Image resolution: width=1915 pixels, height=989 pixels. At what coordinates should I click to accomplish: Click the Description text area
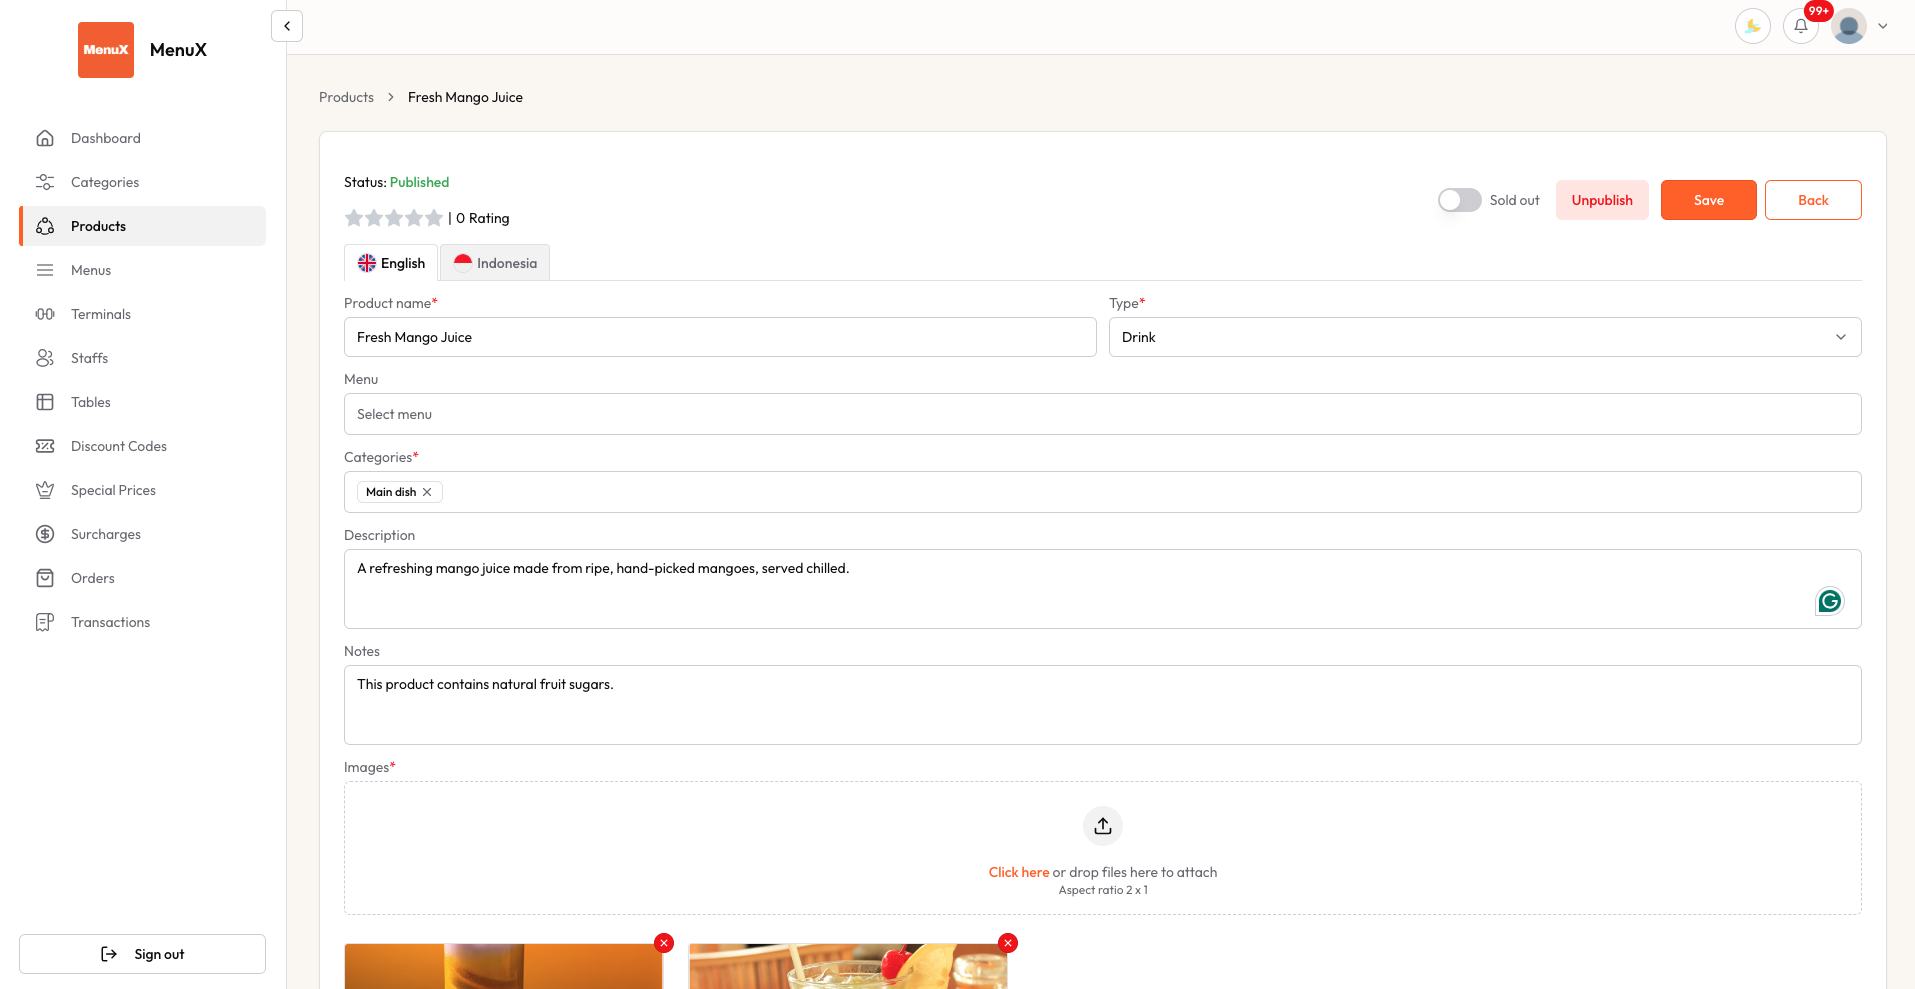point(1103,589)
